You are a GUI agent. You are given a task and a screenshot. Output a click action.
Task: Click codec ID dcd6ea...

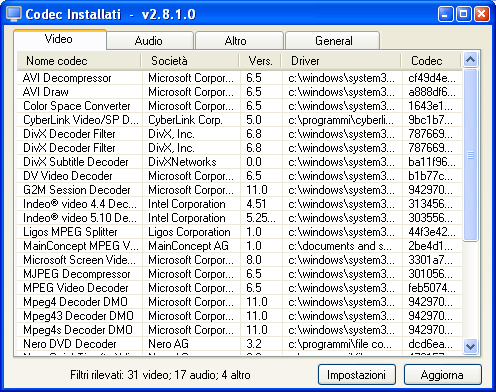coord(430,344)
